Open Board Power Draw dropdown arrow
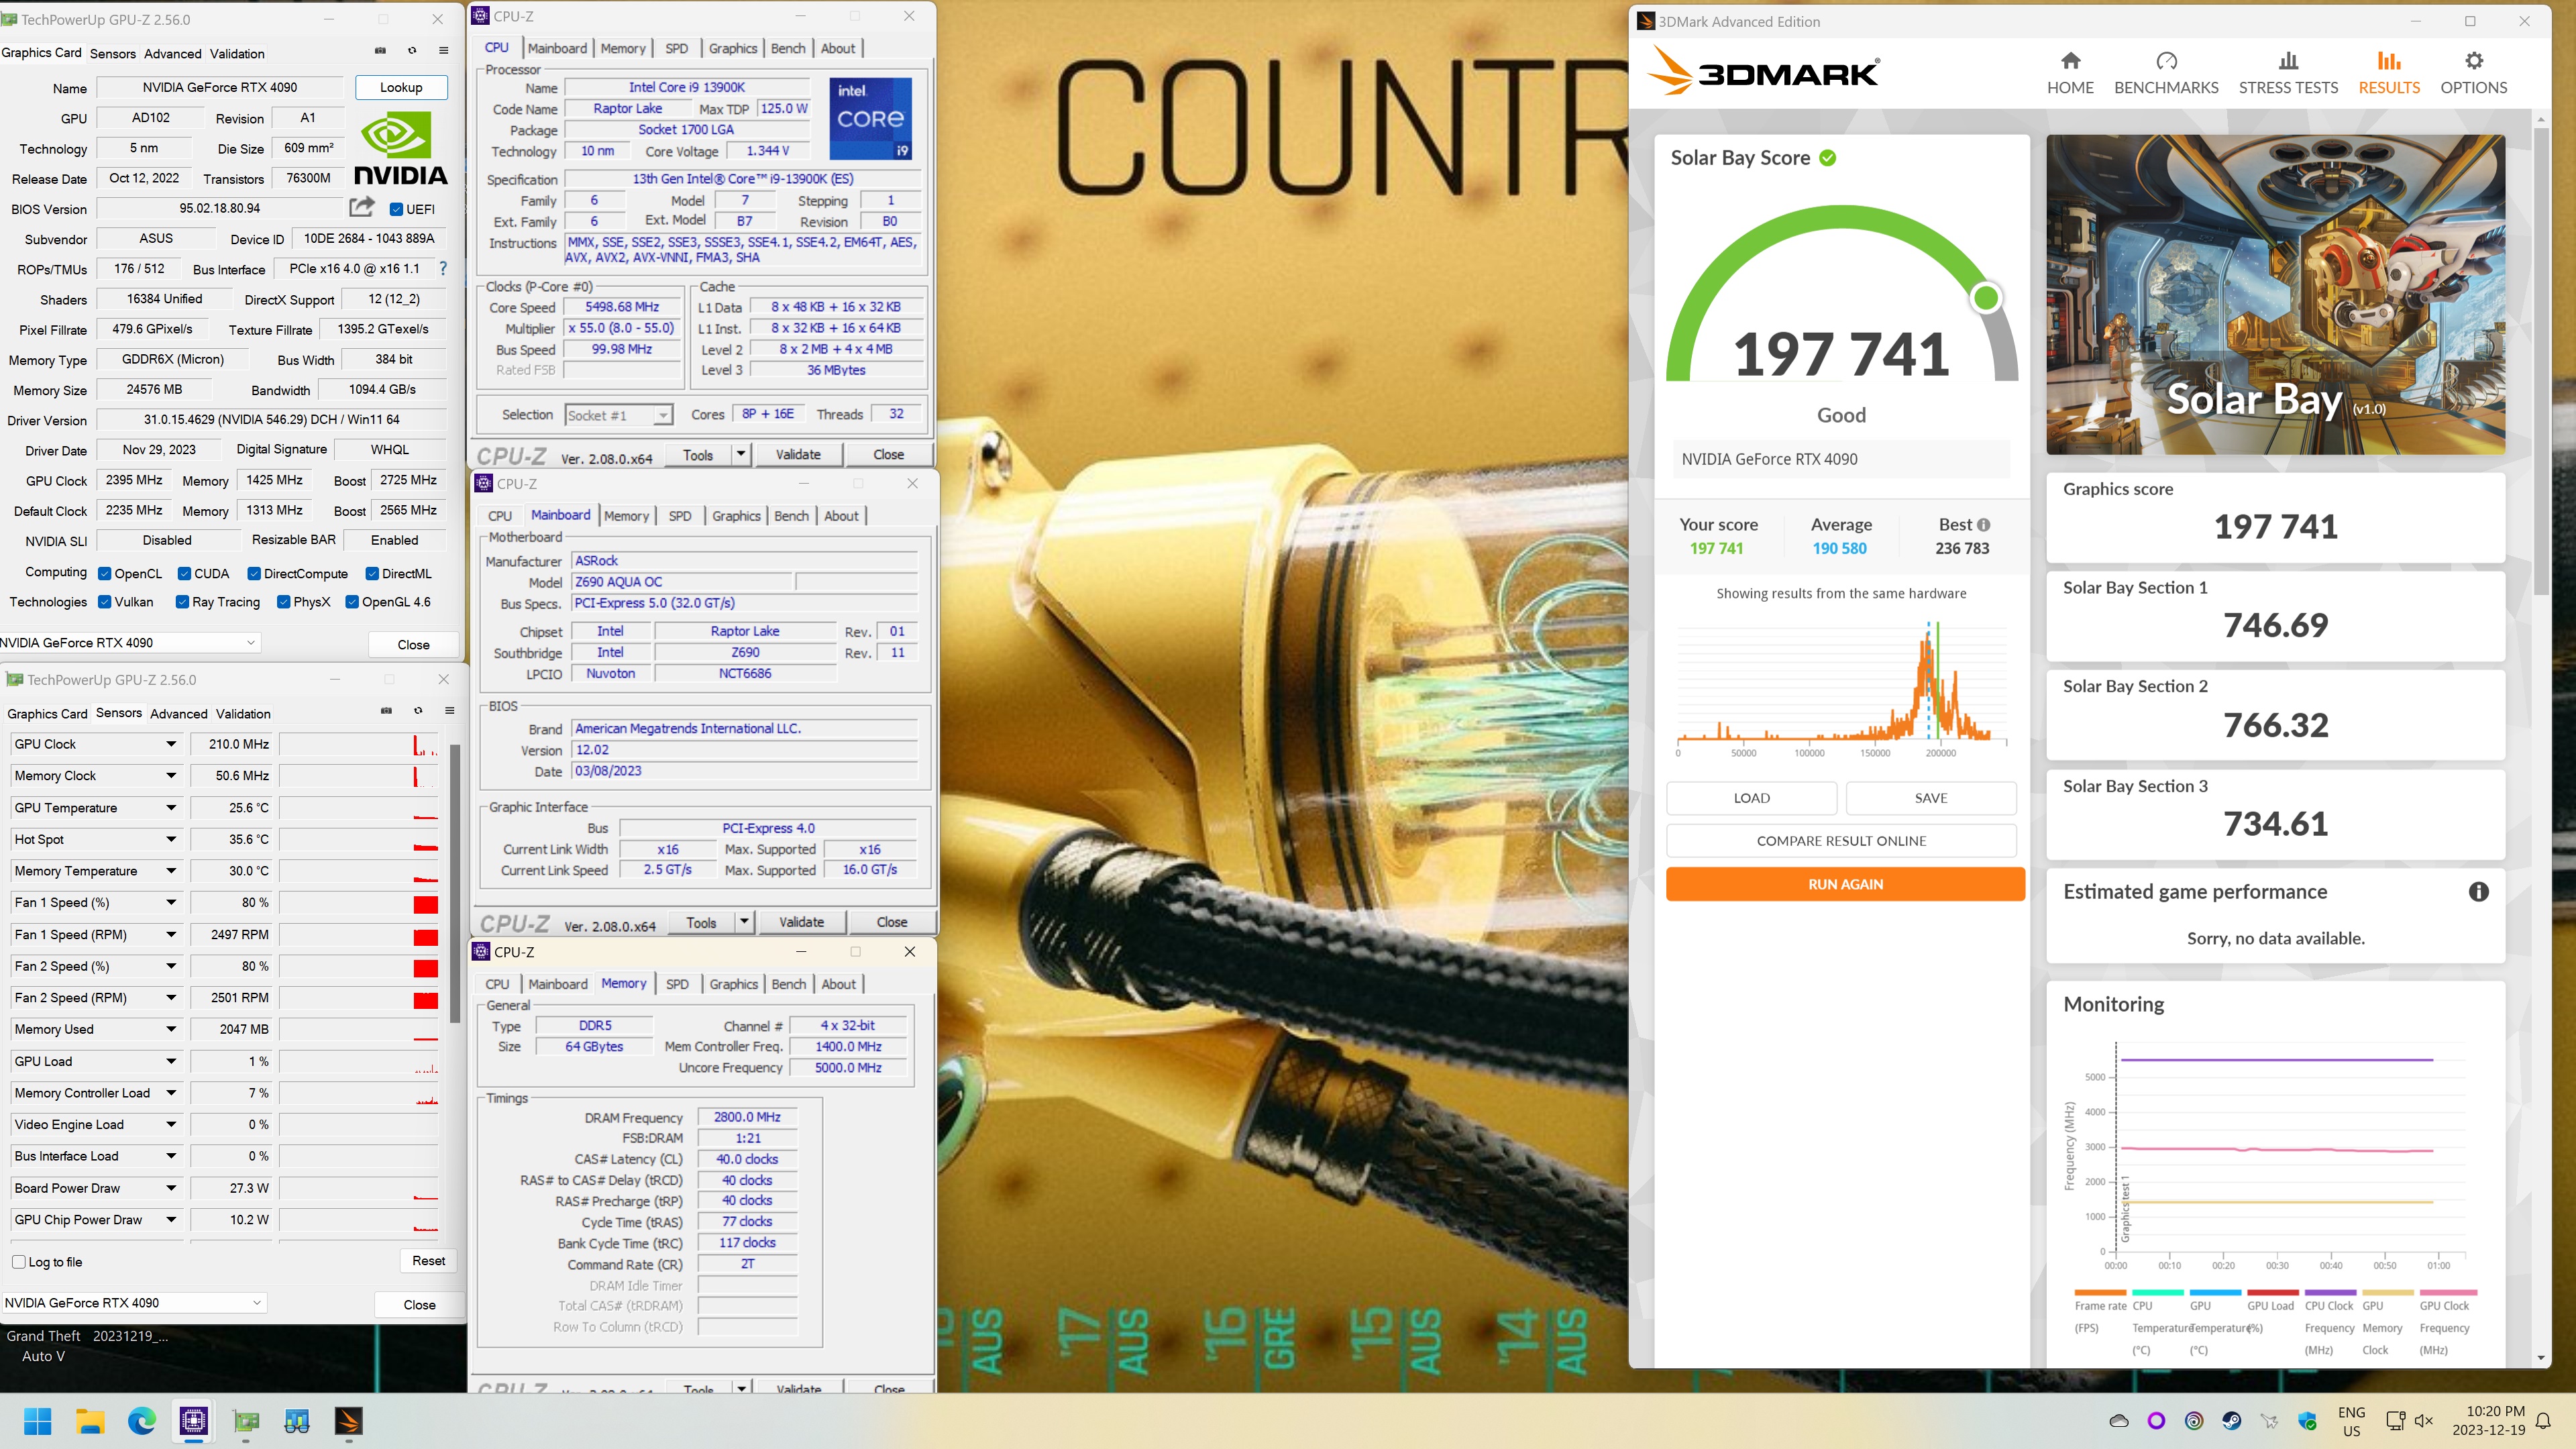Screen dimensions: 2576x1449 tap(171, 1189)
